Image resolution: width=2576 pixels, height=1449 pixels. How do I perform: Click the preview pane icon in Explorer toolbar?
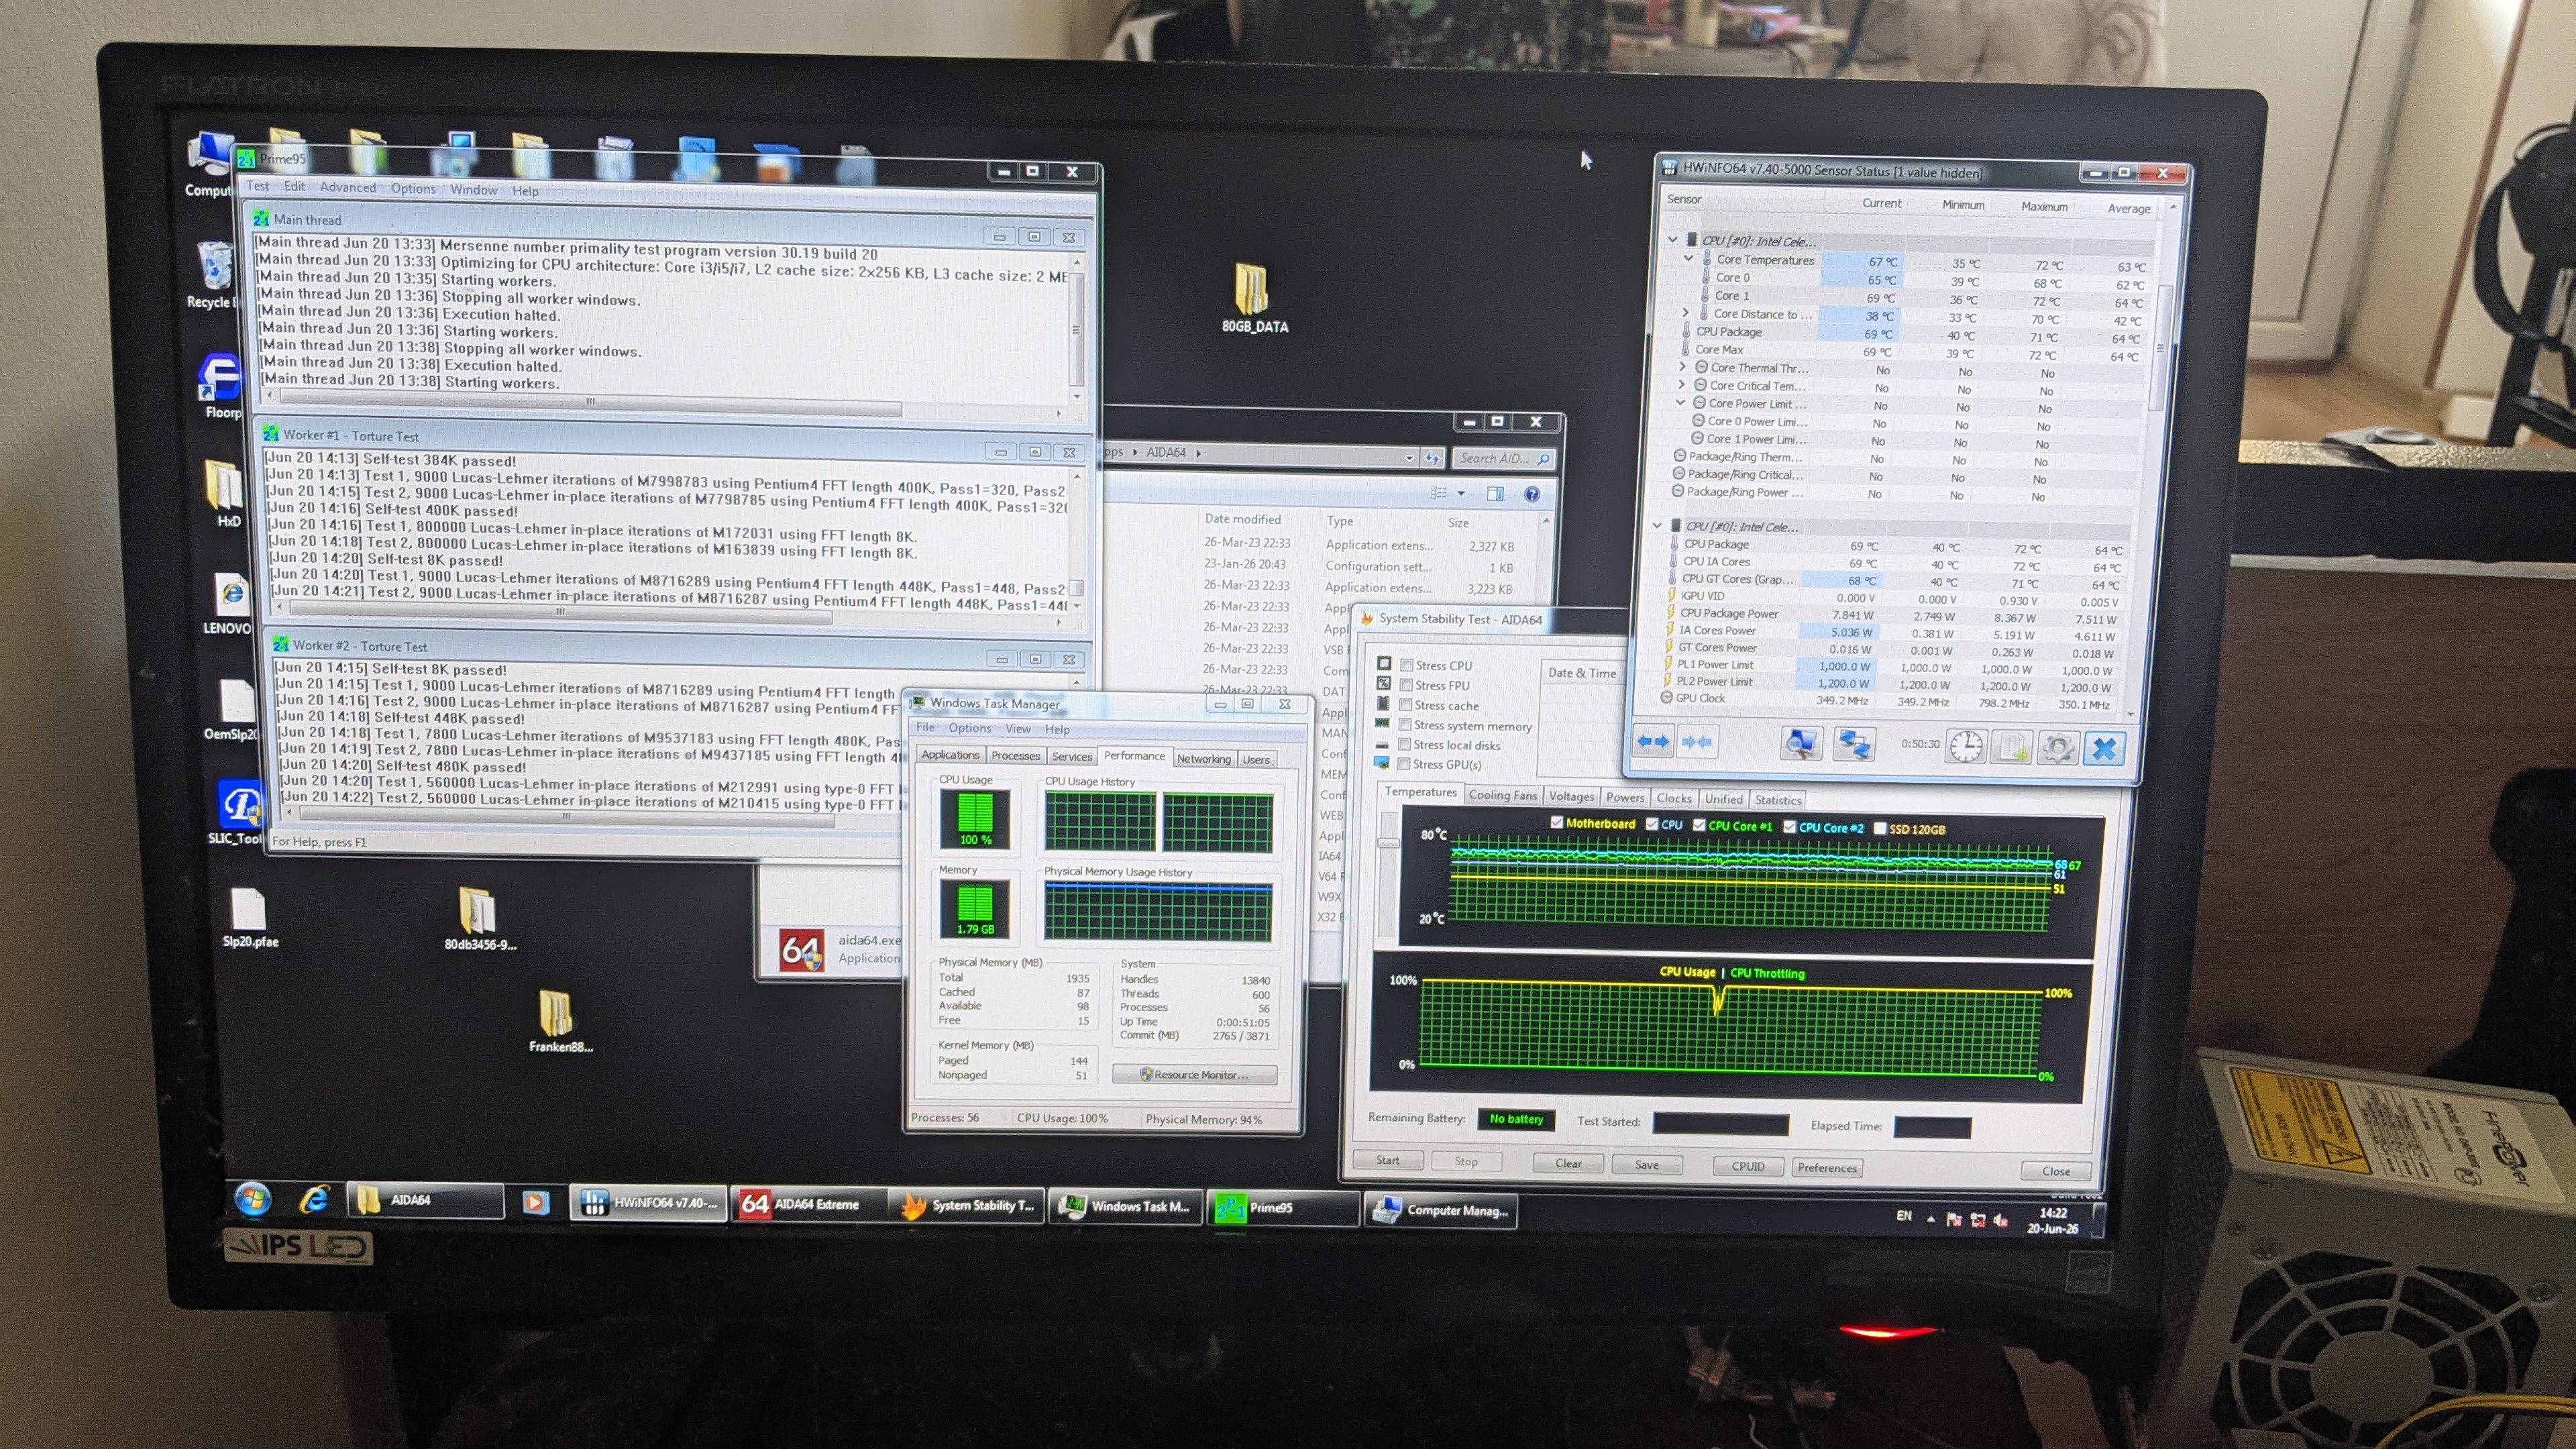coord(1495,493)
